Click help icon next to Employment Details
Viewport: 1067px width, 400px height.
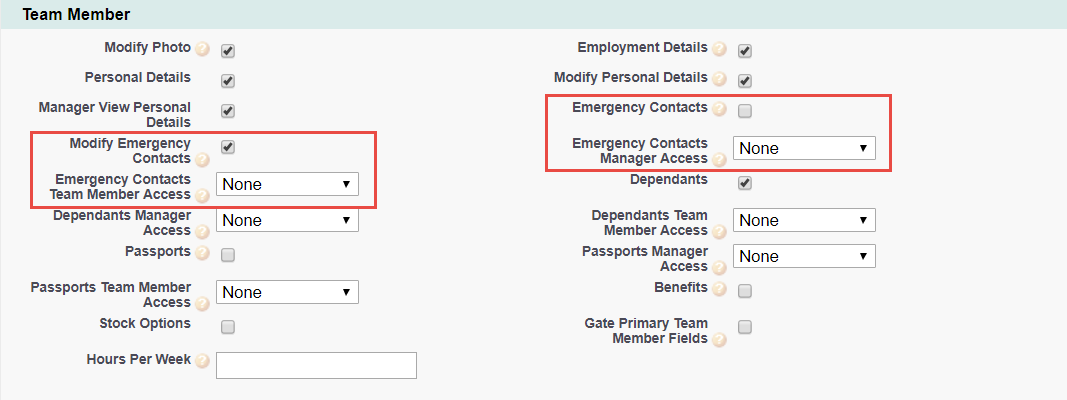click(719, 49)
